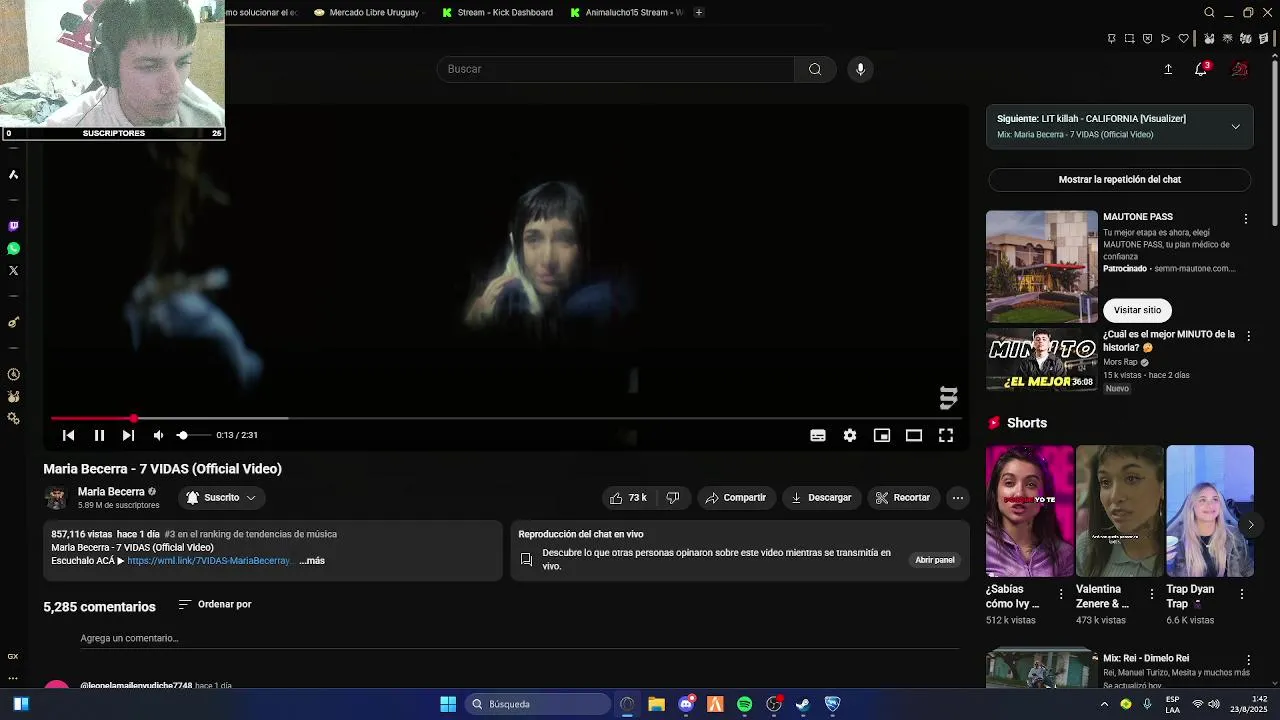This screenshot has width=1280, height=720.
Task: Pause the video playback
Action: point(99,435)
